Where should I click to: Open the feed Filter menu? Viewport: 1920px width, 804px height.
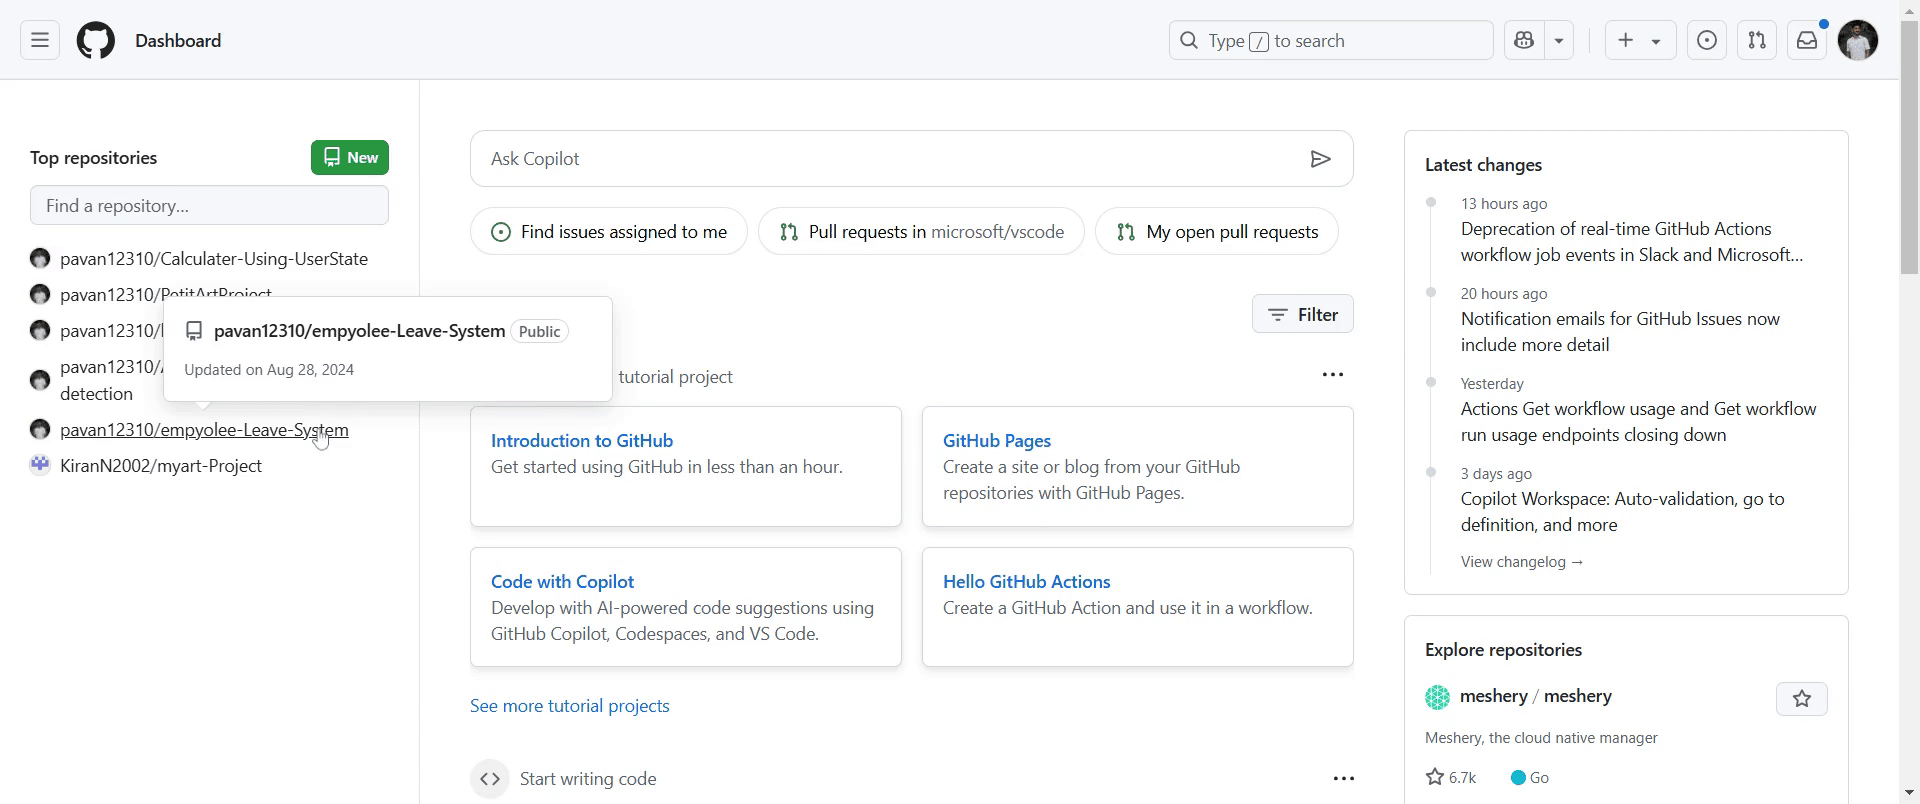[x=1302, y=315]
